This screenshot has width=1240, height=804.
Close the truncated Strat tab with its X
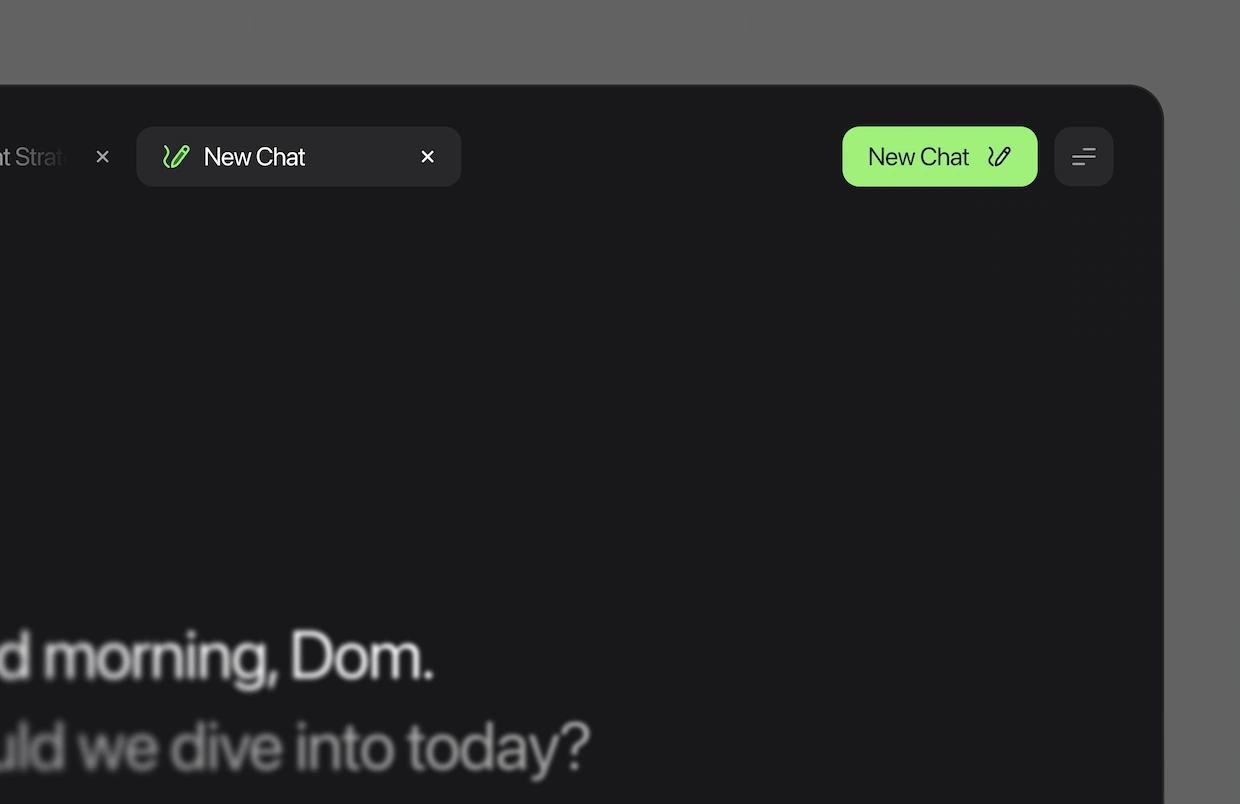pos(102,157)
